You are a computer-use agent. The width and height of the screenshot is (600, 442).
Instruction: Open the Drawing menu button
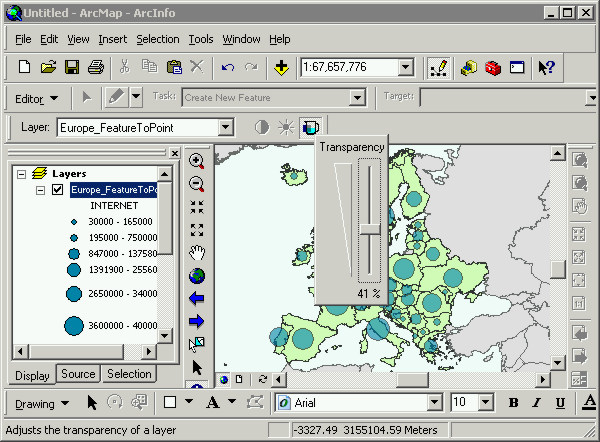41,403
